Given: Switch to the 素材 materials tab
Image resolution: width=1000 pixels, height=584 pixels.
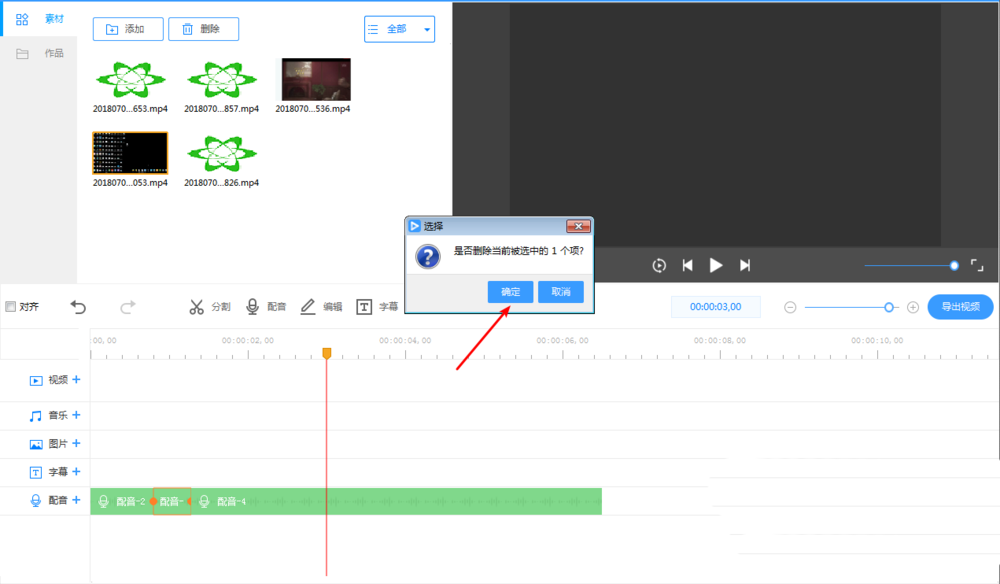Looking at the screenshot, I should pyautogui.click(x=40, y=18).
